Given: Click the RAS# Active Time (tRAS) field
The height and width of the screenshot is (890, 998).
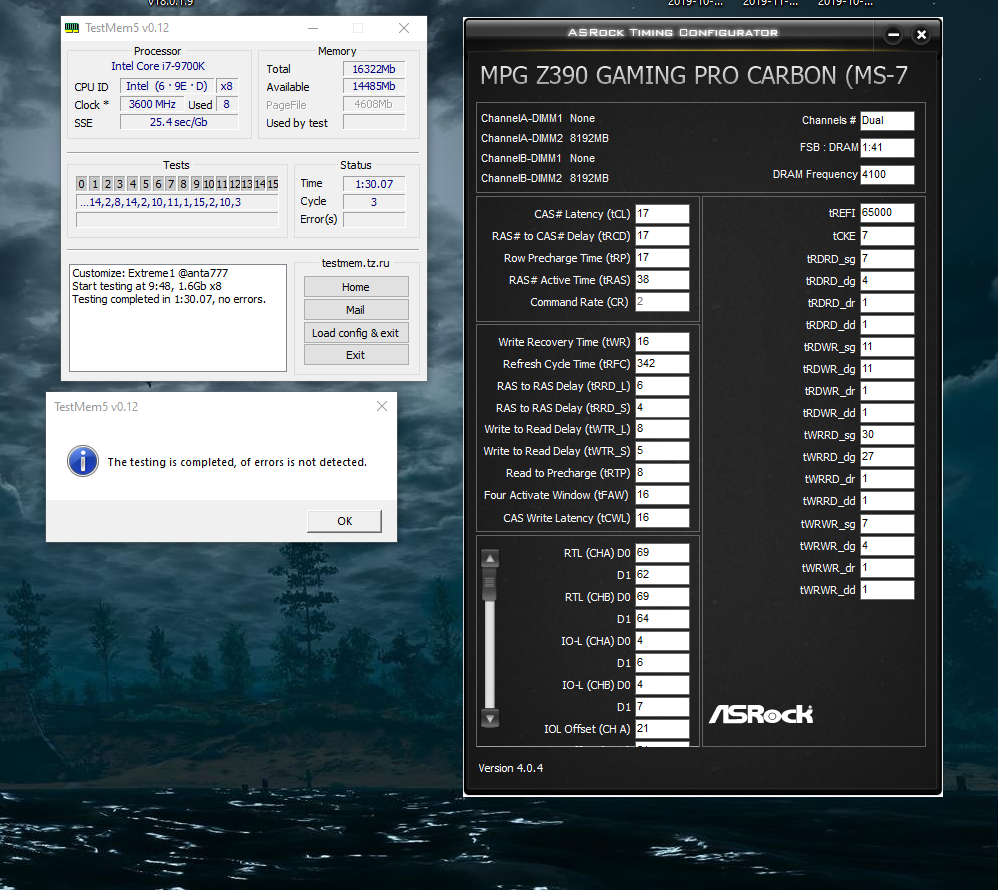Looking at the screenshot, I should (662, 280).
